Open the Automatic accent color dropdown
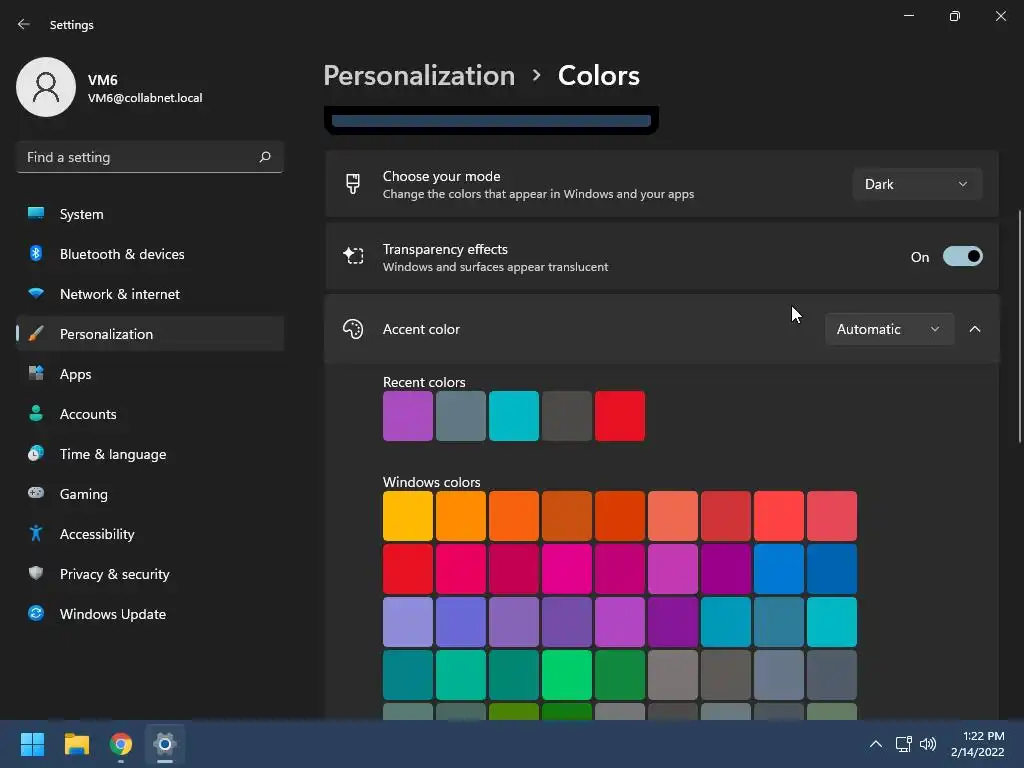Image resolution: width=1024 pixels, height=768 pixels. click(x=889, y=329)
